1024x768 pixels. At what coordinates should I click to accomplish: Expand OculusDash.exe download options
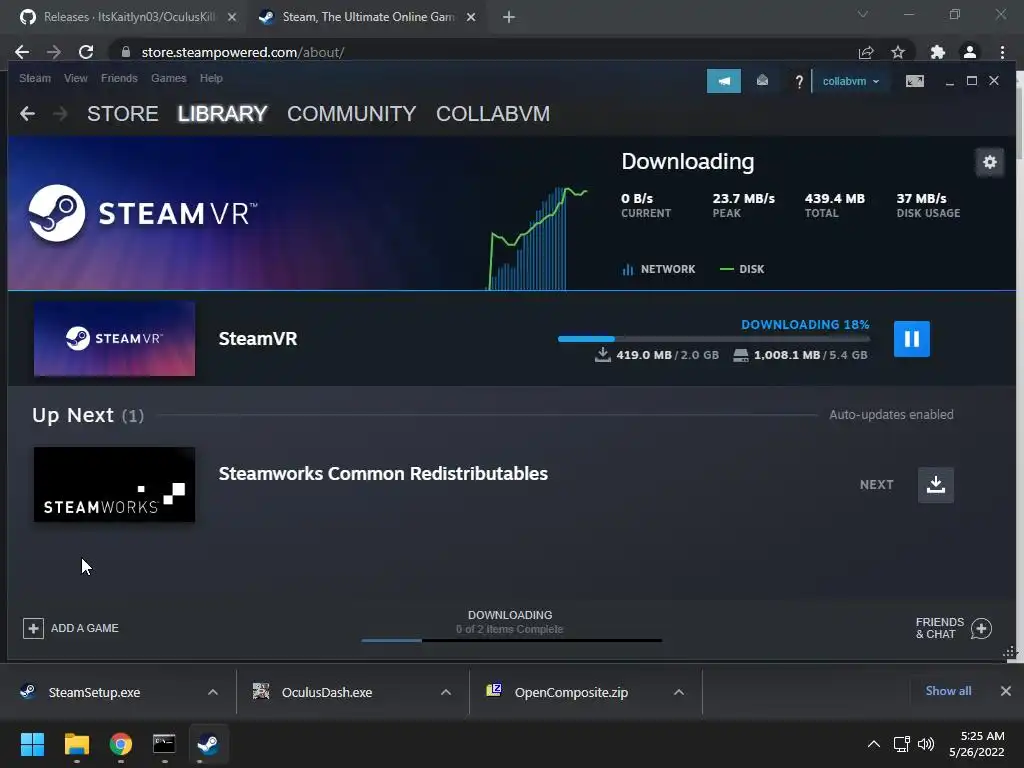(446, 692)
